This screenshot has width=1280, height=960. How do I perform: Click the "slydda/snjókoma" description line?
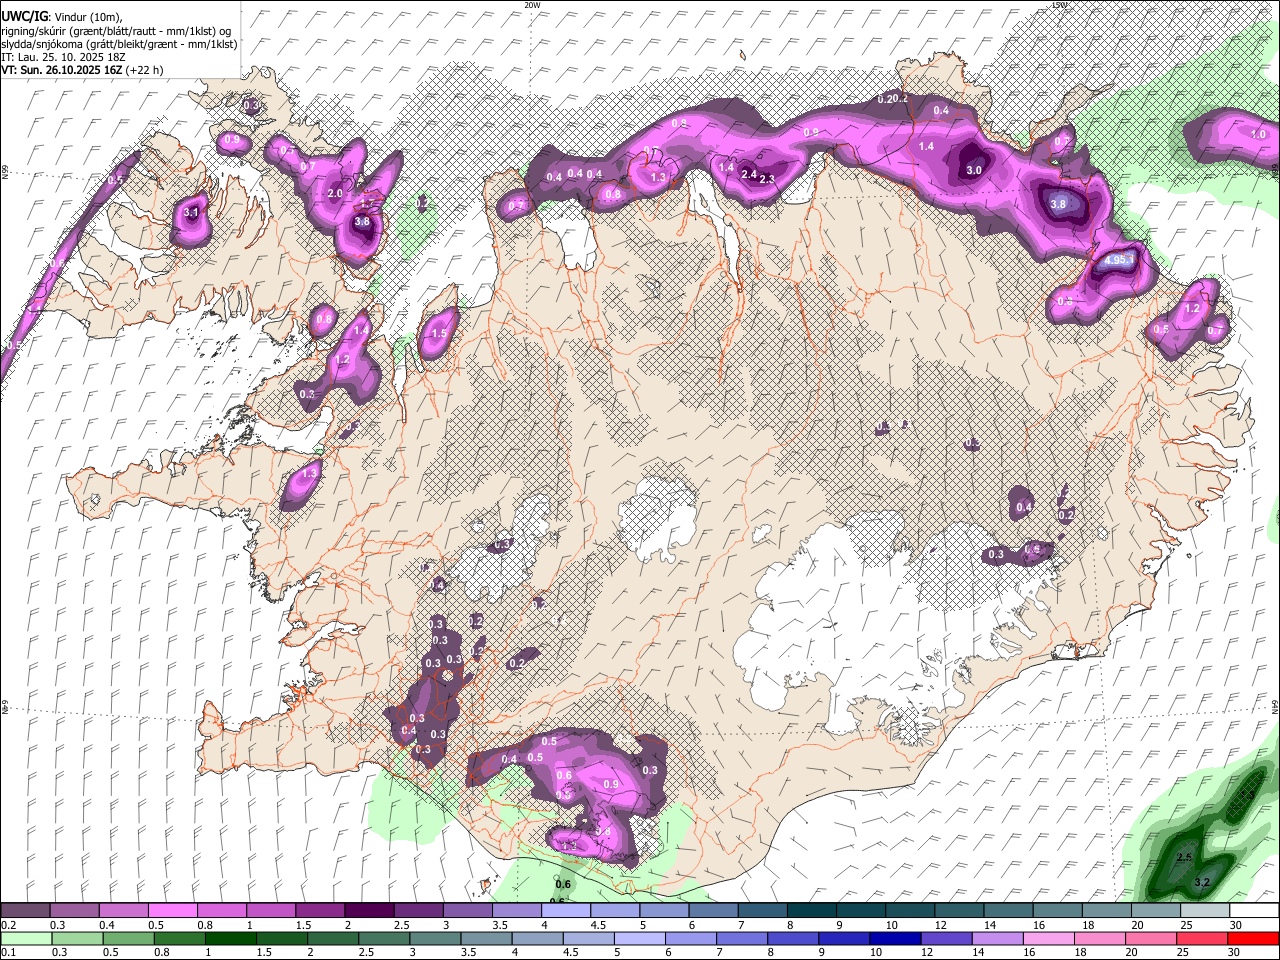point(119,44)
